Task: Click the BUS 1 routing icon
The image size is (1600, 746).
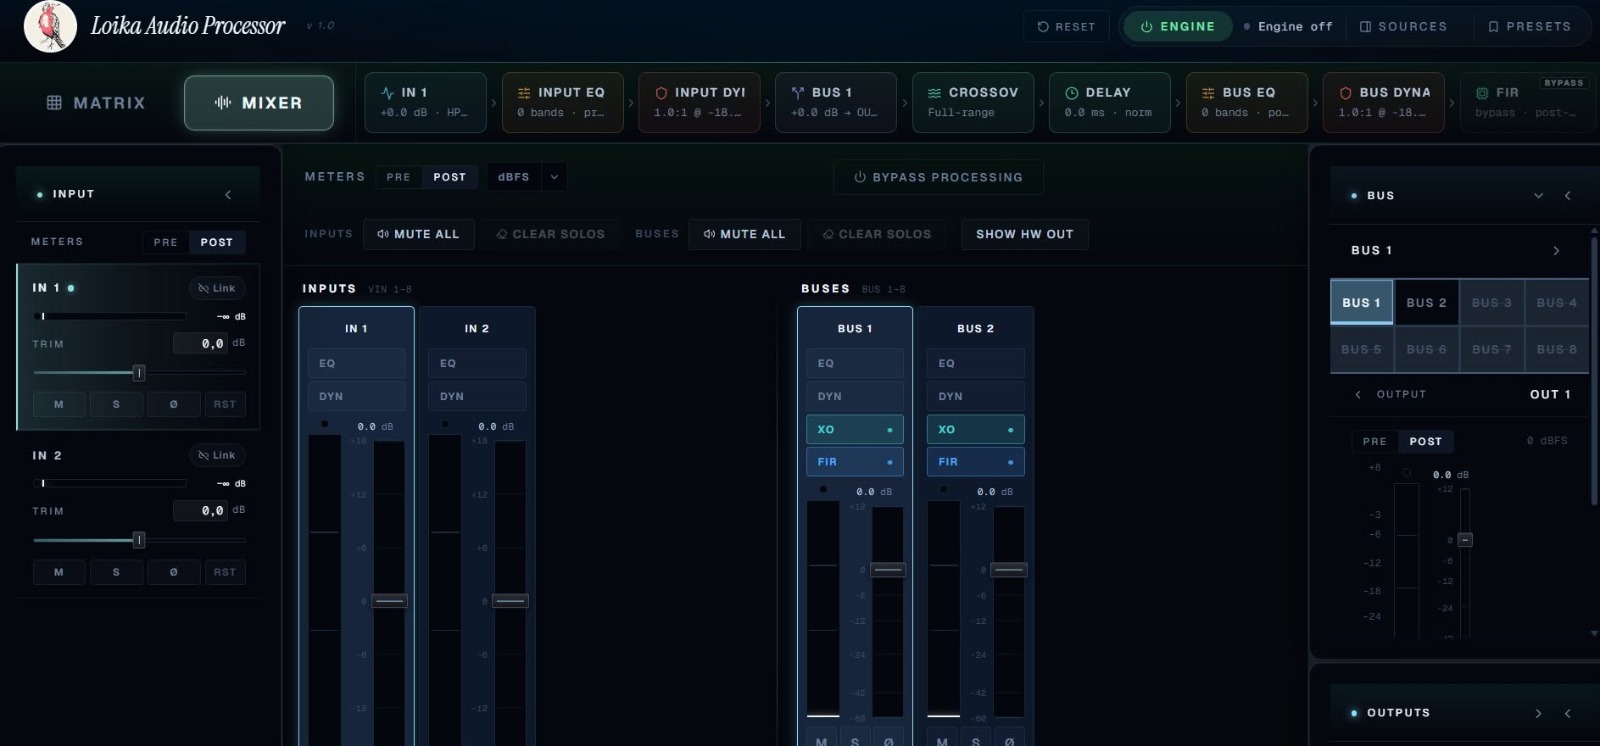Action: tap(798, 92)
